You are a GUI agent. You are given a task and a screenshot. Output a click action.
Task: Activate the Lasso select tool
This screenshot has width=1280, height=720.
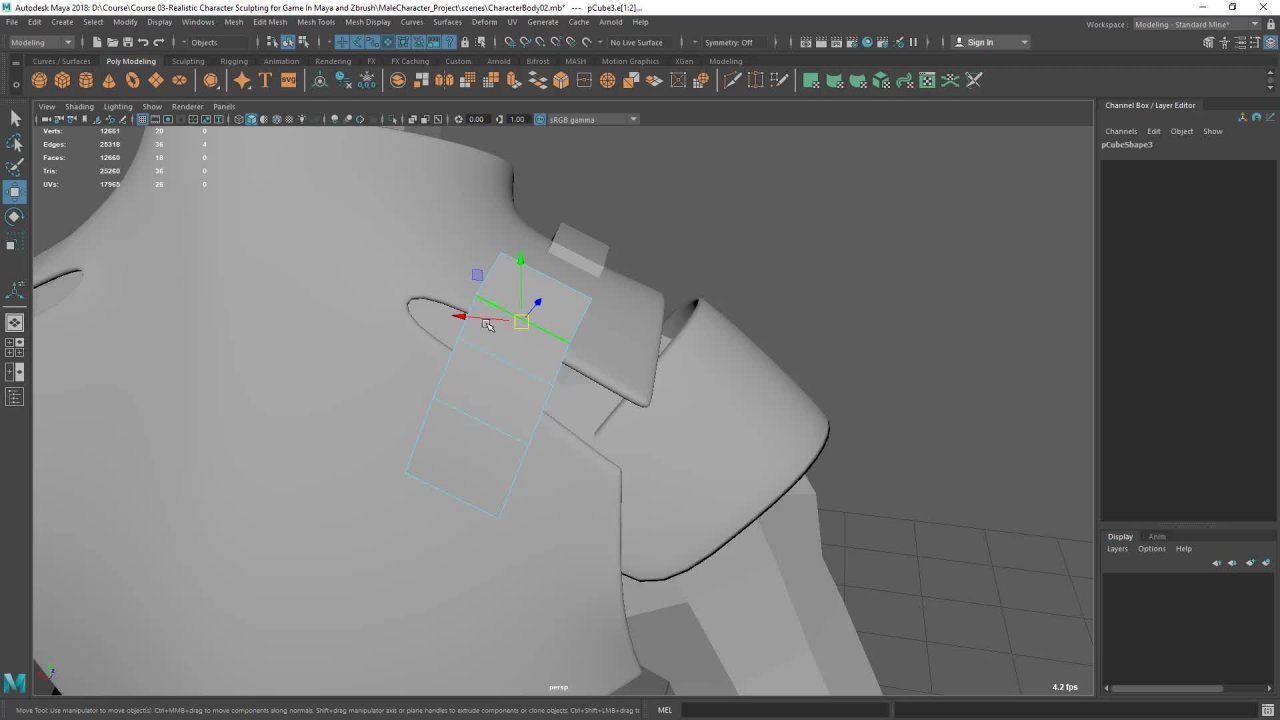pyautogui.click(x=15, y=143)
